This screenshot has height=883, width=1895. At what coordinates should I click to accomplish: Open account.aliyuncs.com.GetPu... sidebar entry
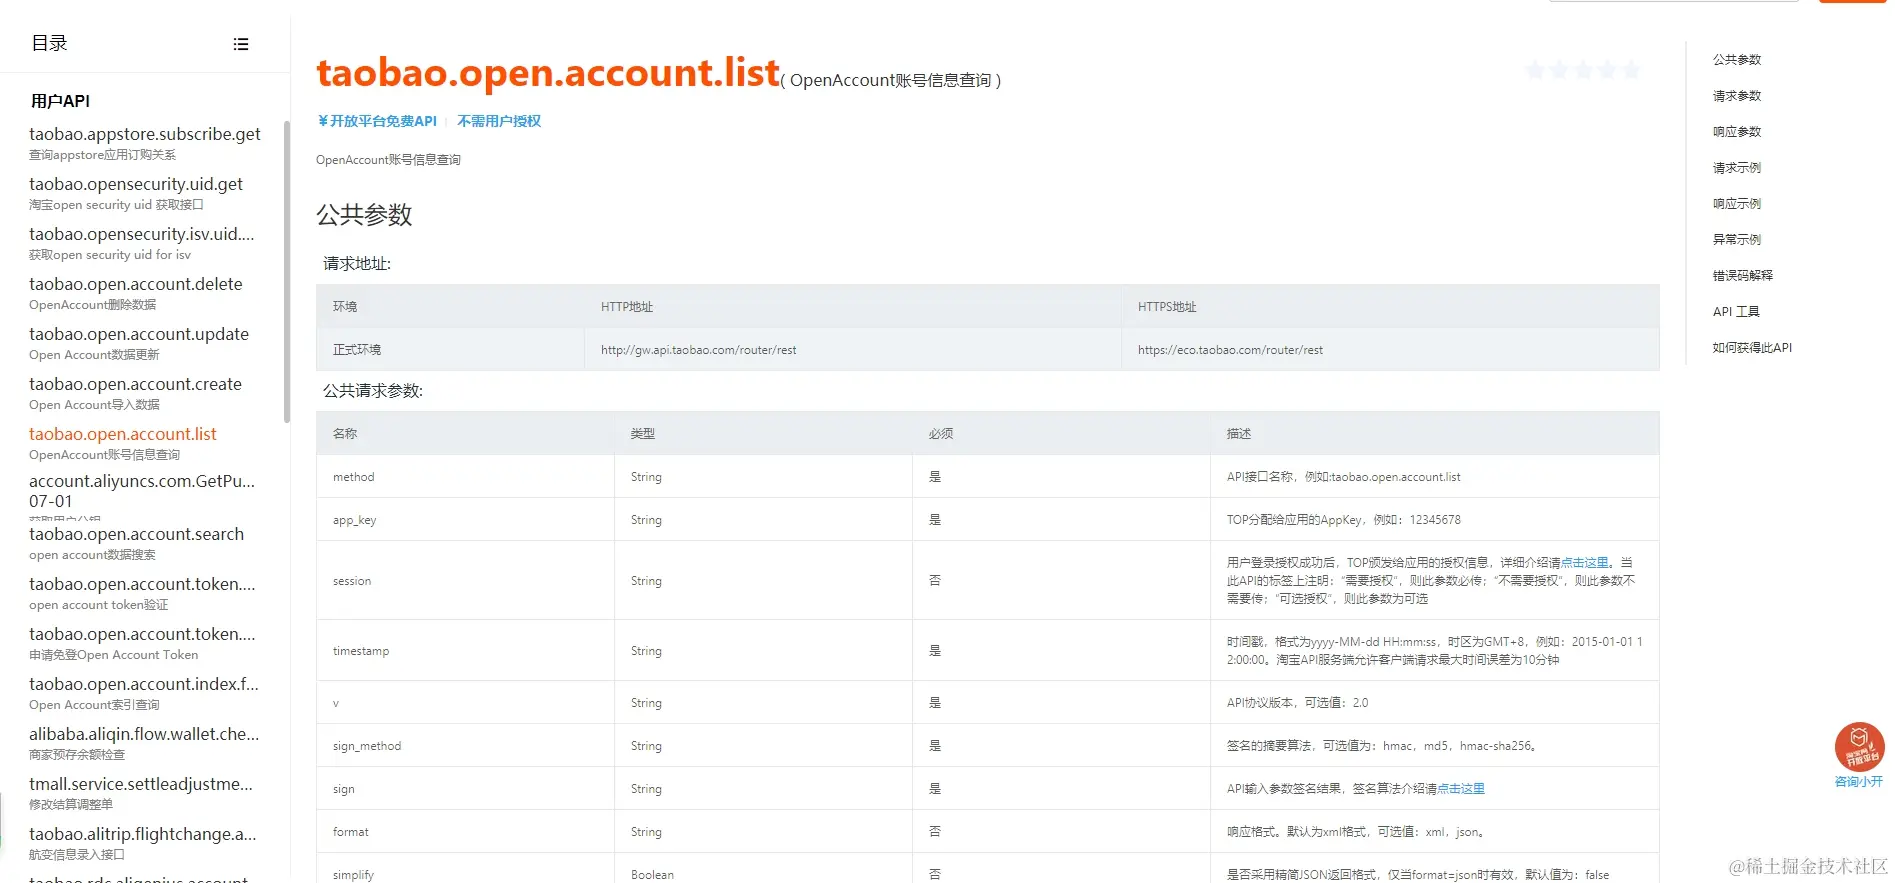(142, 491)
